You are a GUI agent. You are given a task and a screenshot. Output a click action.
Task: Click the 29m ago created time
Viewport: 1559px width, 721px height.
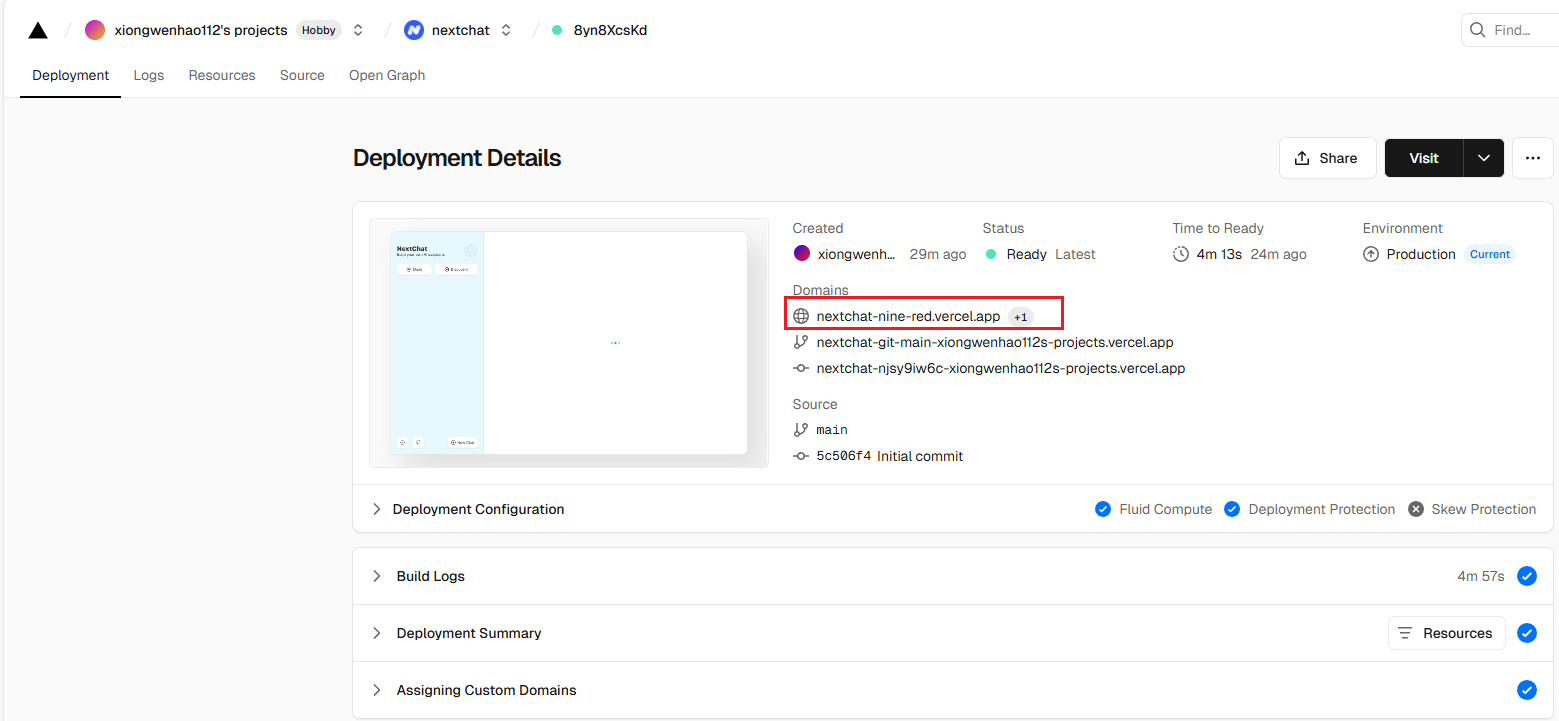tap(938, 254)
